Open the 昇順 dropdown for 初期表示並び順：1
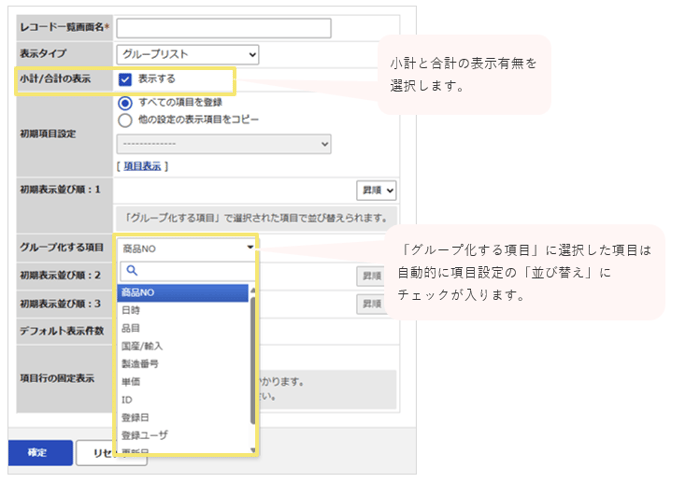The image size is (700, 483). tap(376, 190)
